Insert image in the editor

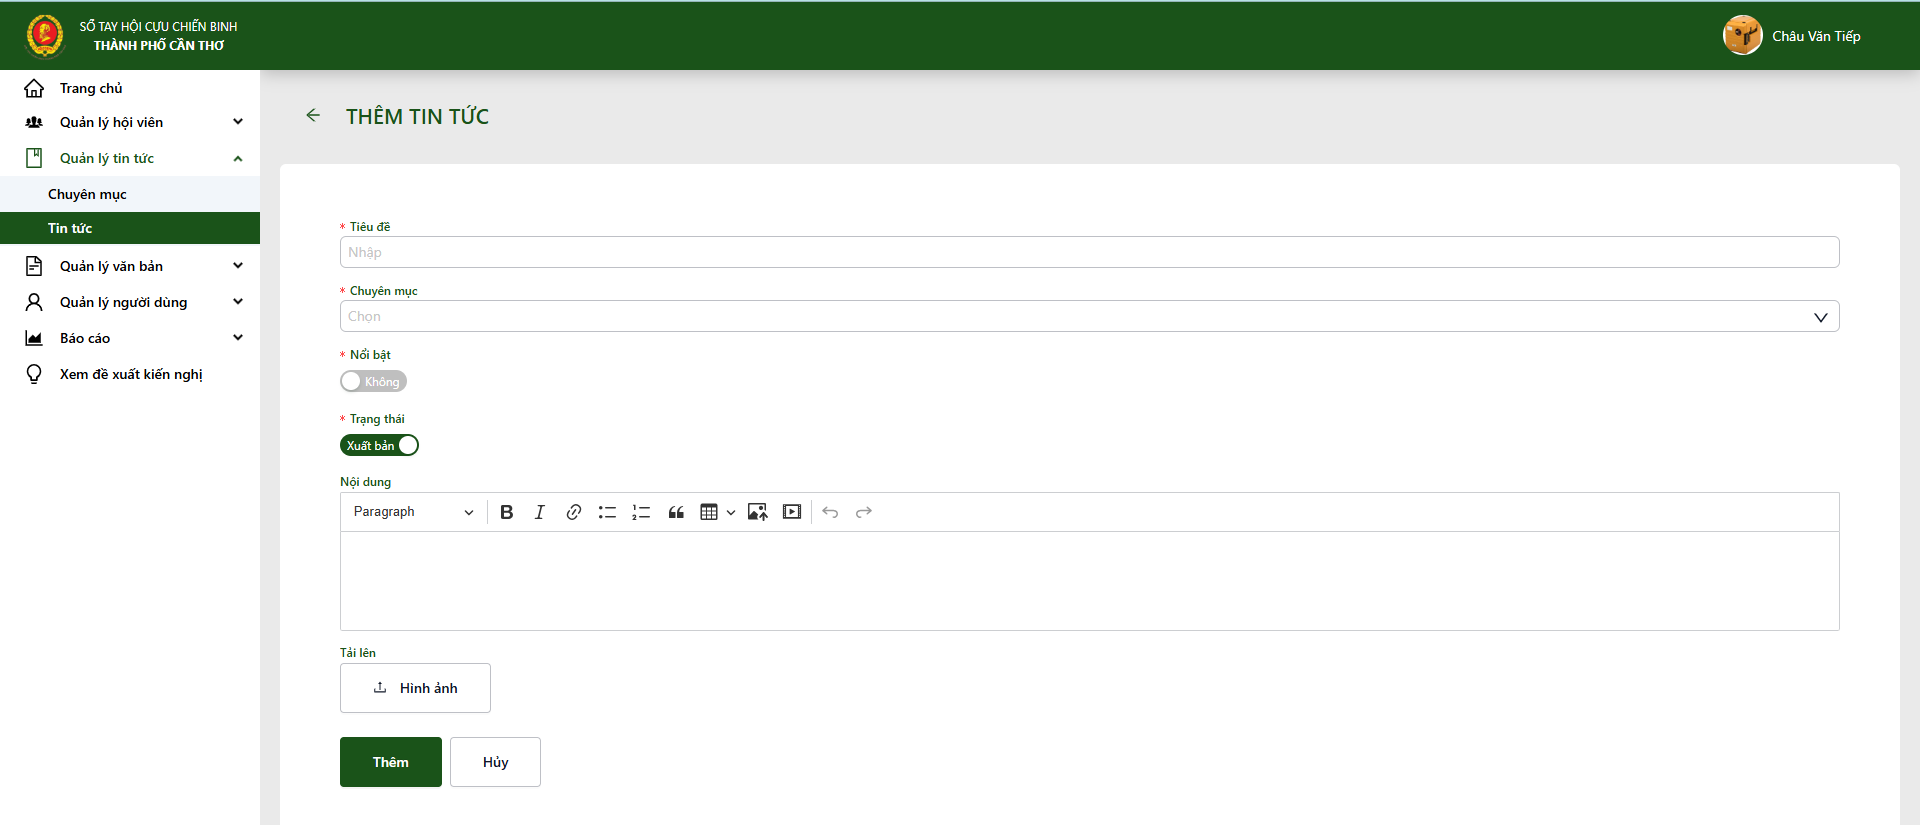pos(758,512)
